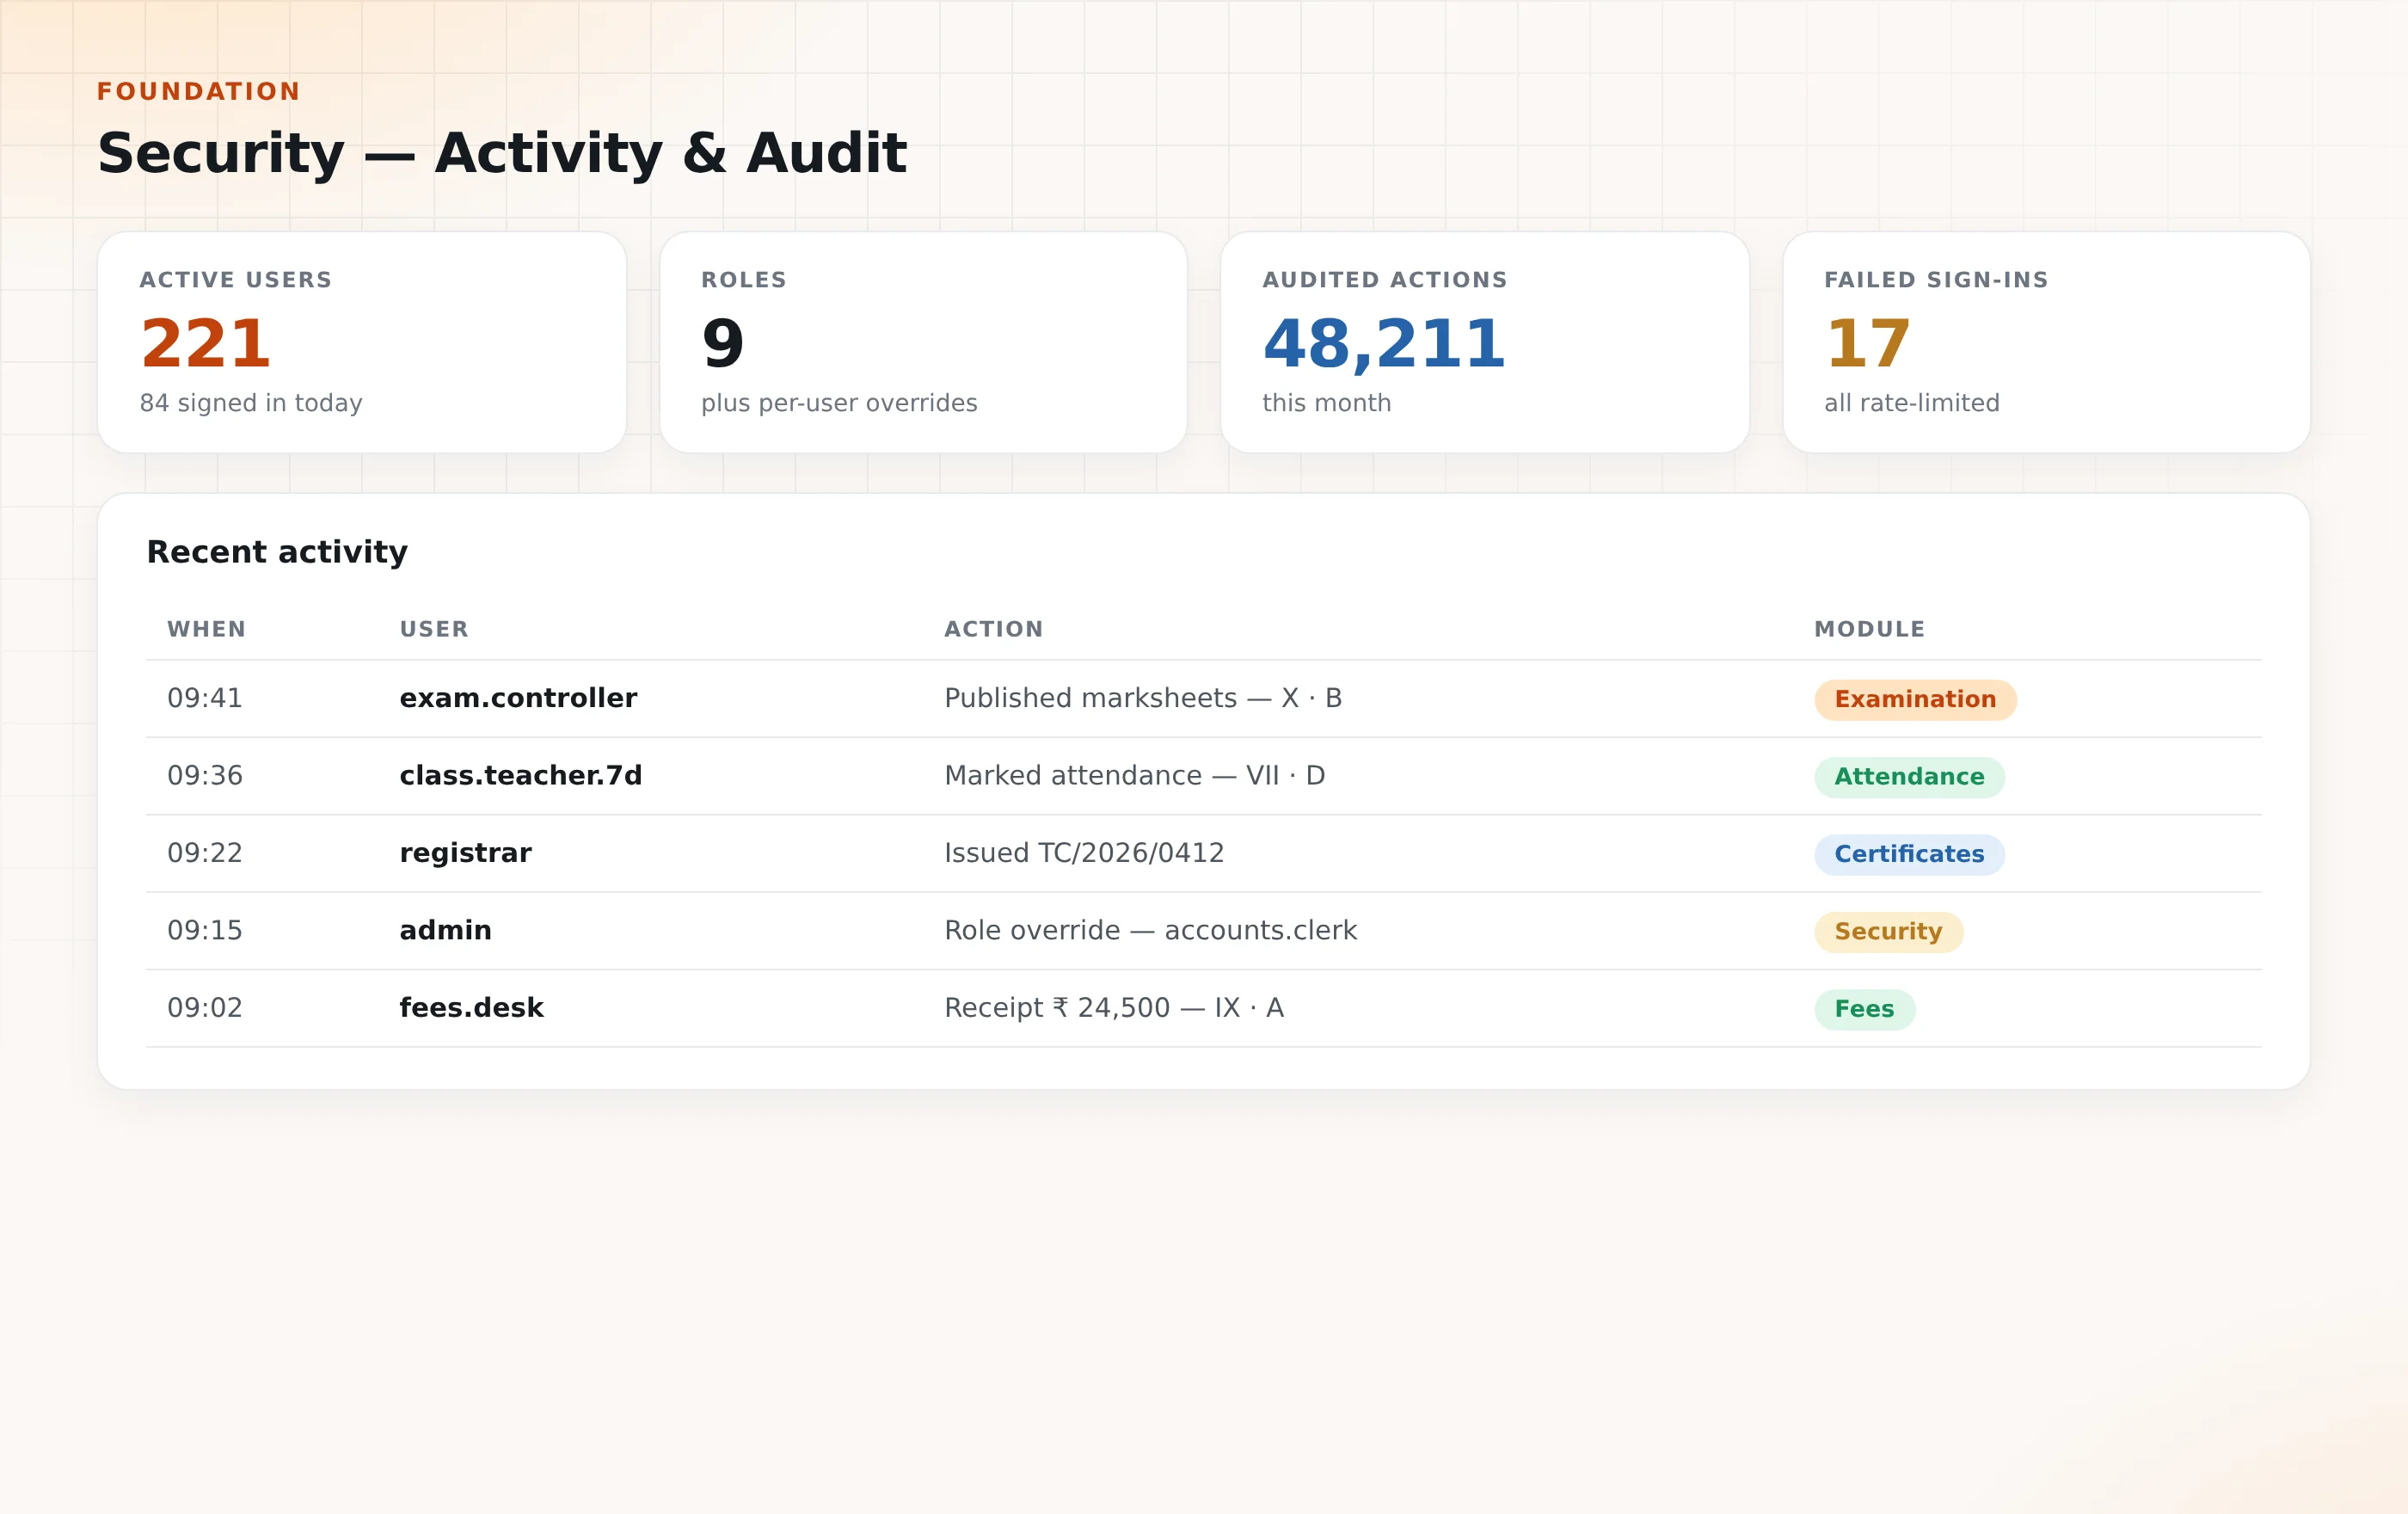
Task: Open user fees.desk
Action: tap(471, 1007)
